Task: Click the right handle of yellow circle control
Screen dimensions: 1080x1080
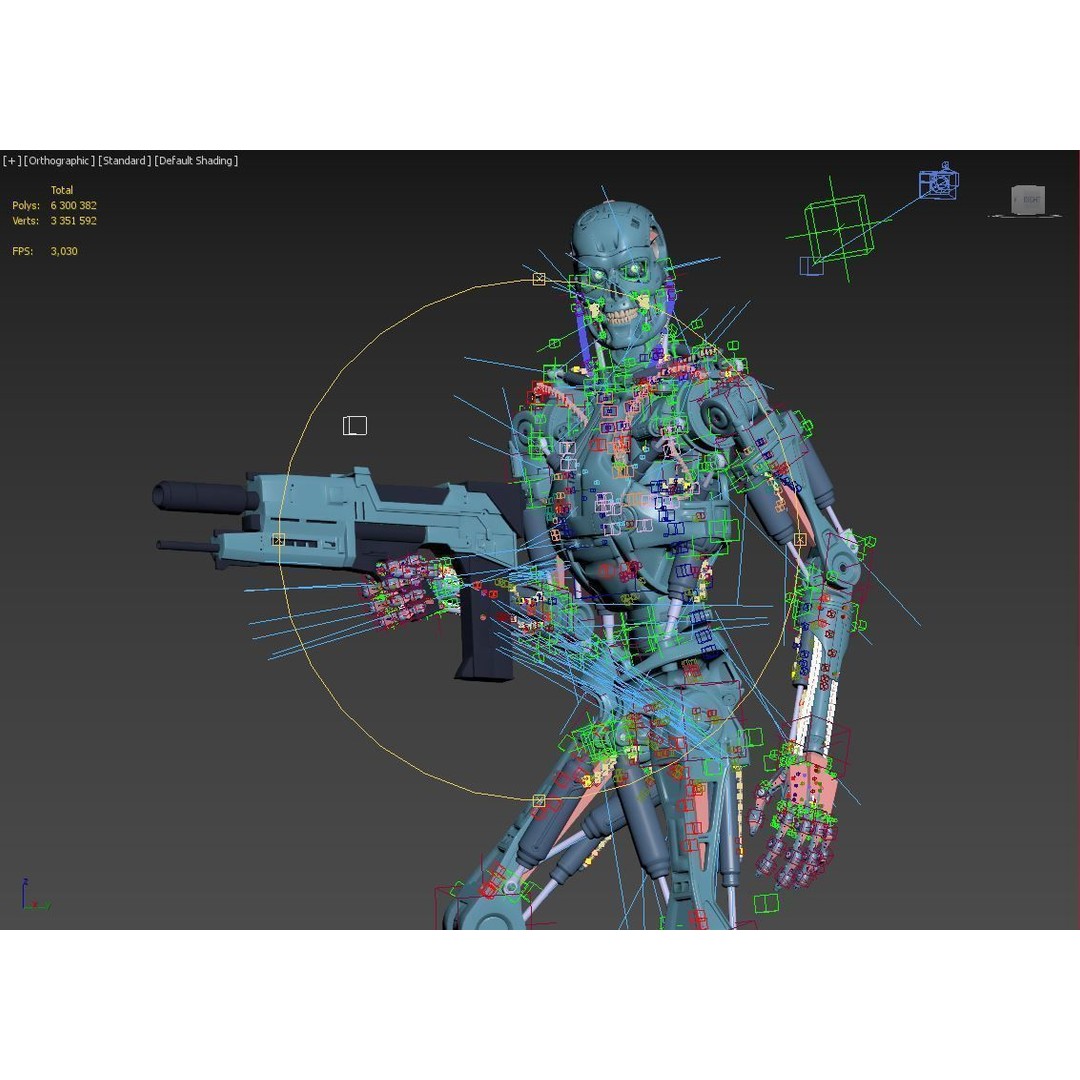Action: pyautogui.click(x=800, y=540)
